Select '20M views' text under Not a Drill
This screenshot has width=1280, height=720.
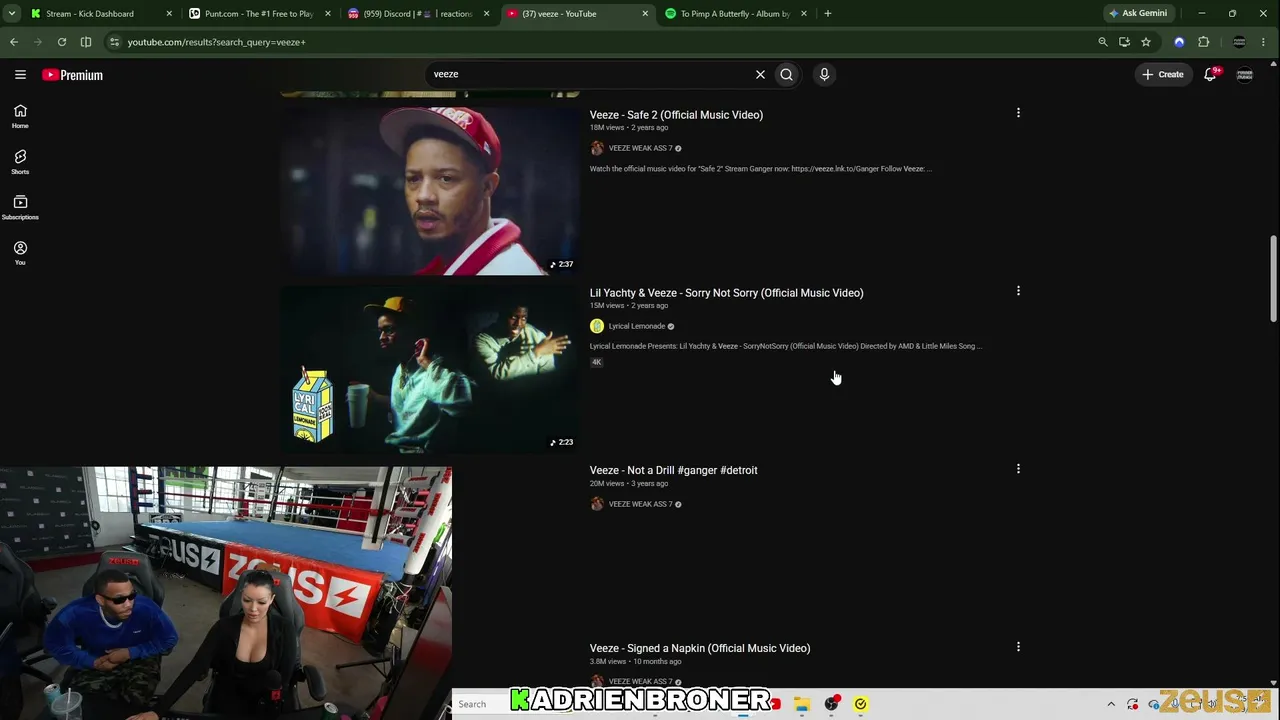pos(607,484)
